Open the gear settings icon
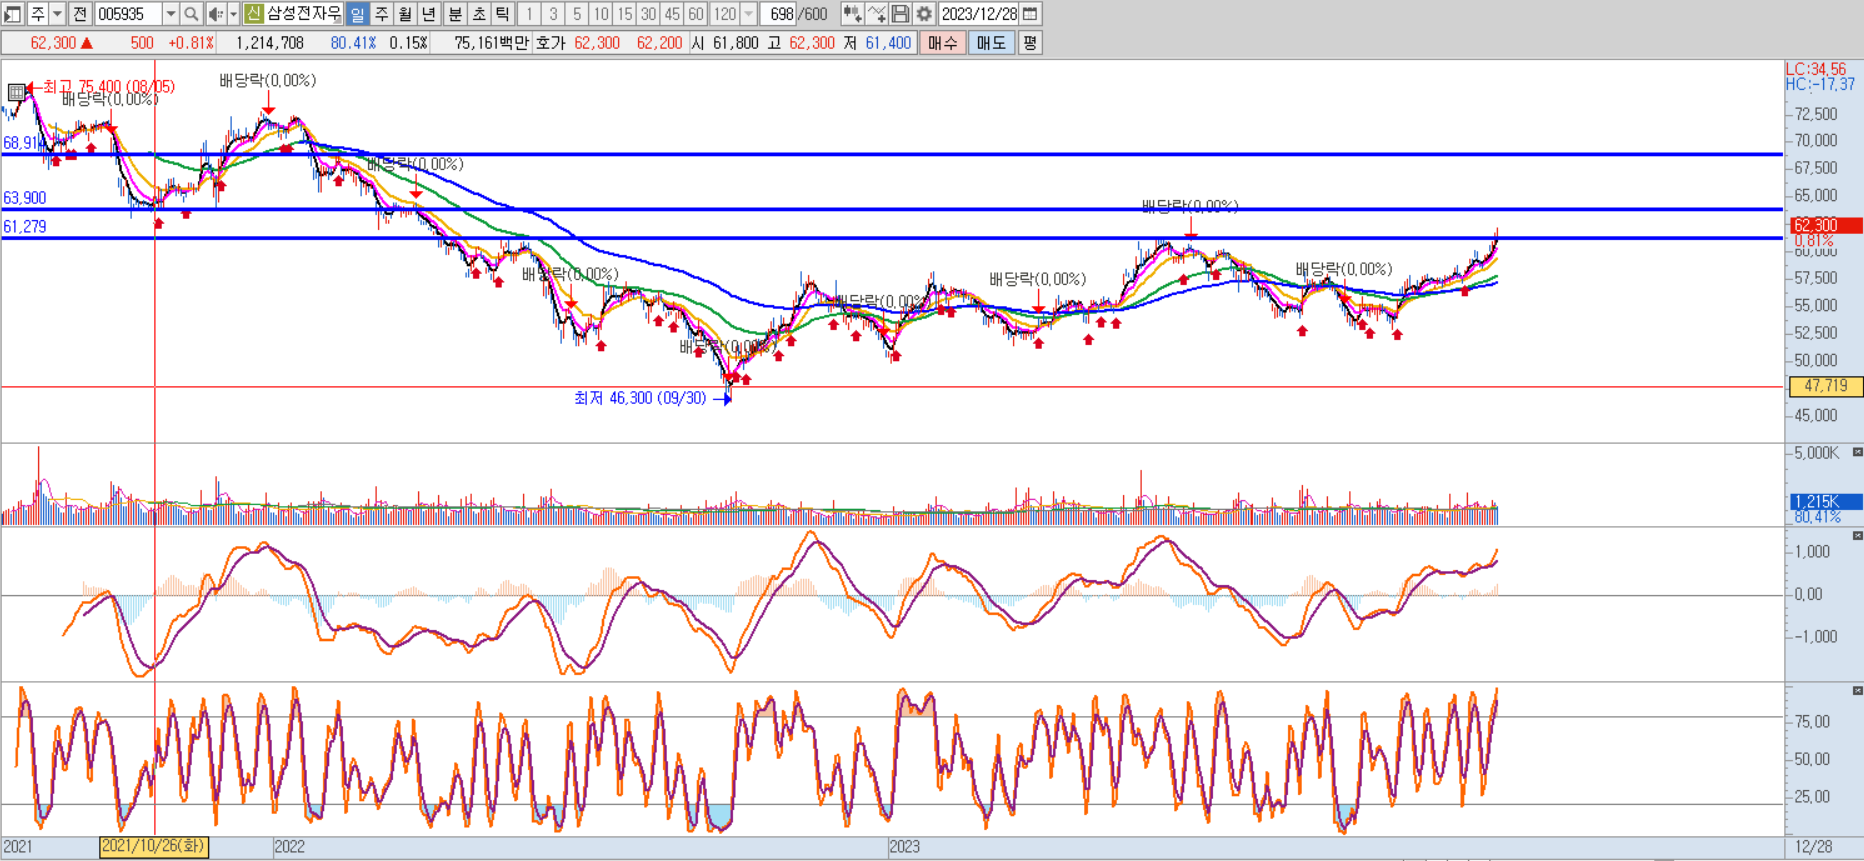The image size is (1864, 861). click(924, 14)
